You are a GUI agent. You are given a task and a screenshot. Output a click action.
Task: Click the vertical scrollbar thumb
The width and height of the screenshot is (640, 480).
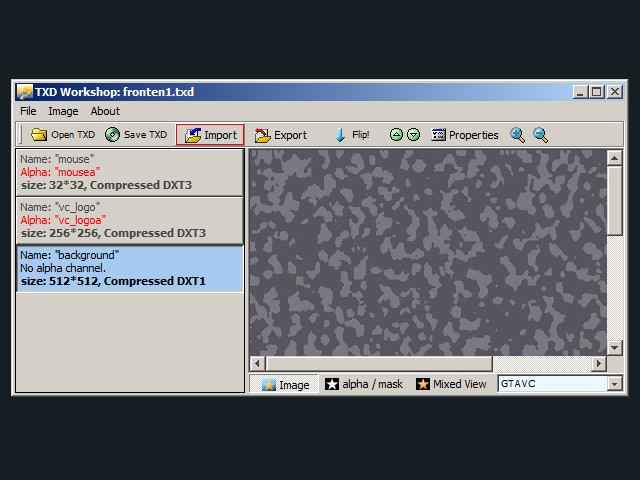pos(615,200)
